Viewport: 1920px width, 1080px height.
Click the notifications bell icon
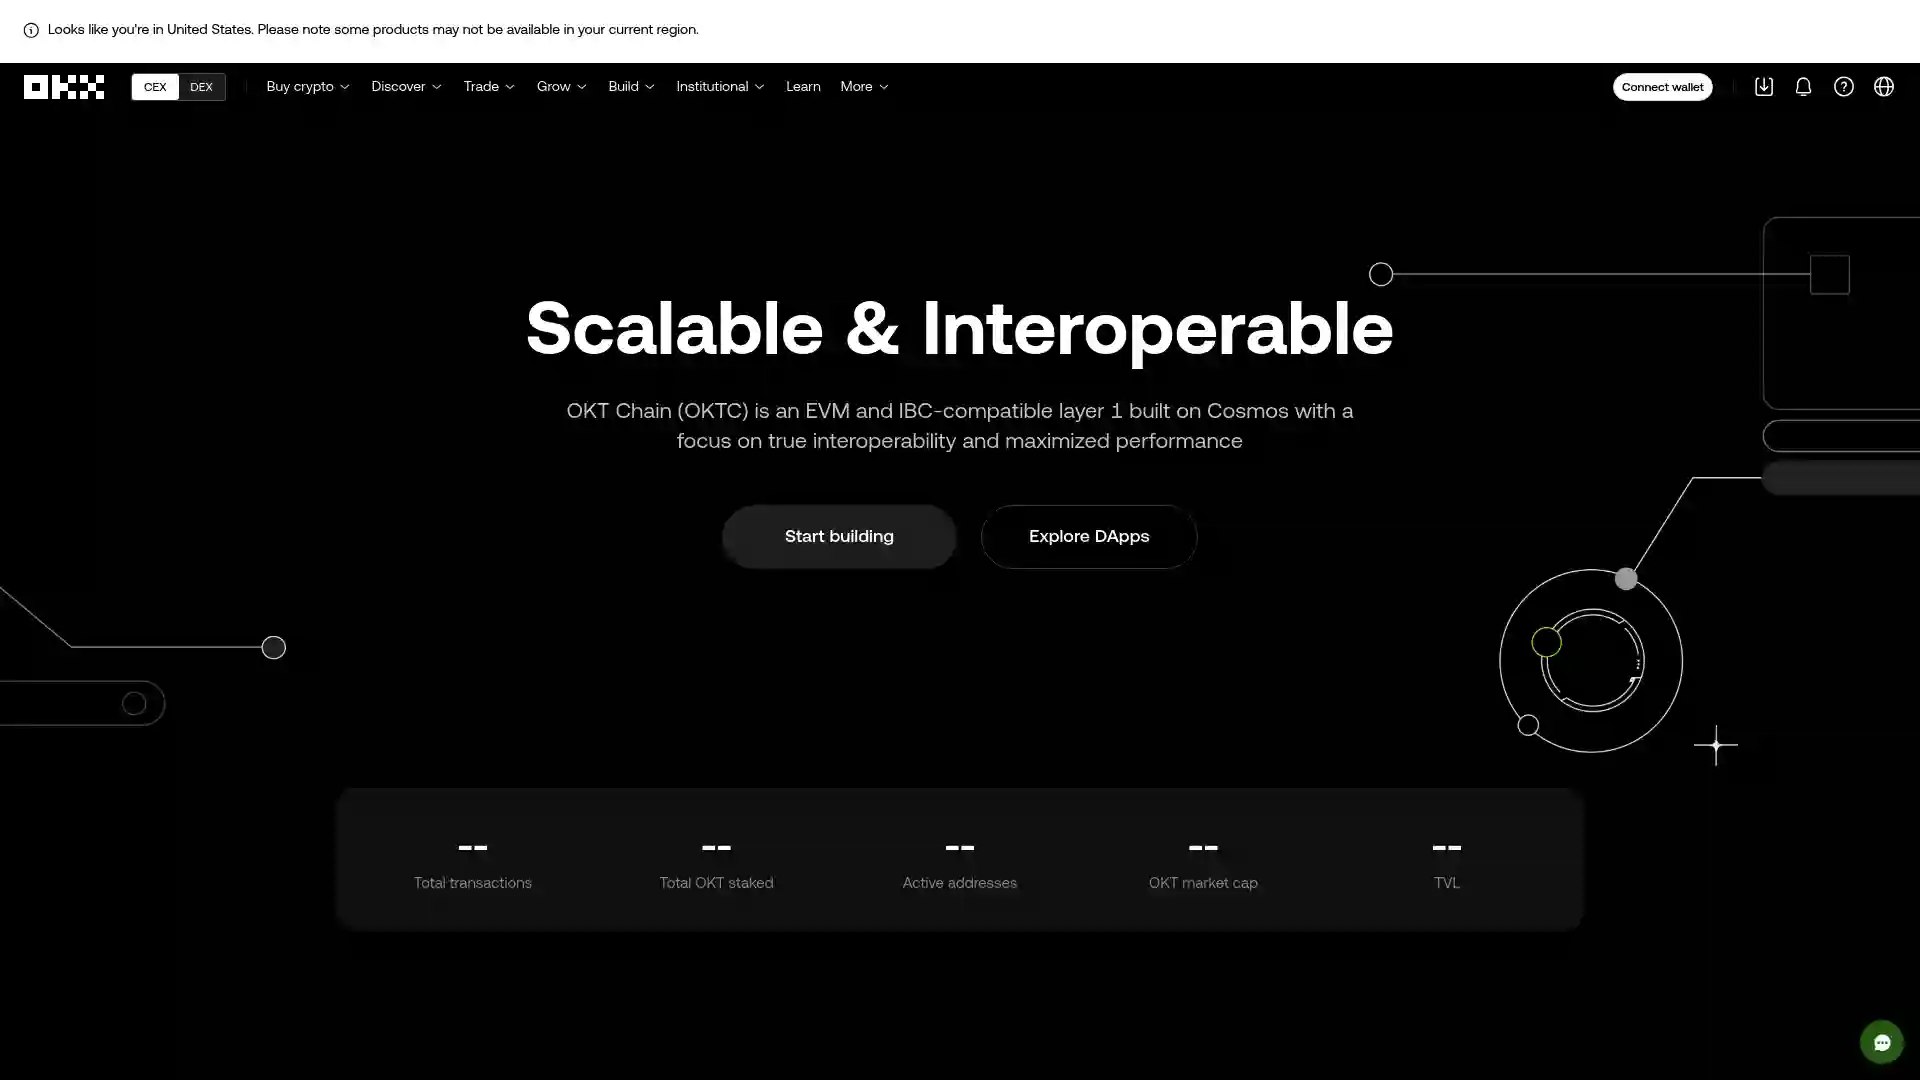tap(1803, 86)
